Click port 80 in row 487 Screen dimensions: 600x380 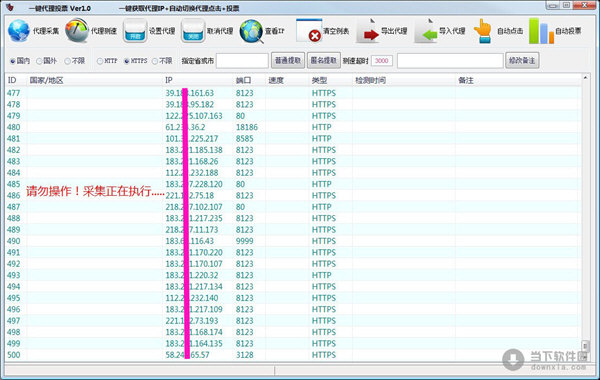click(x=240, y=207)
